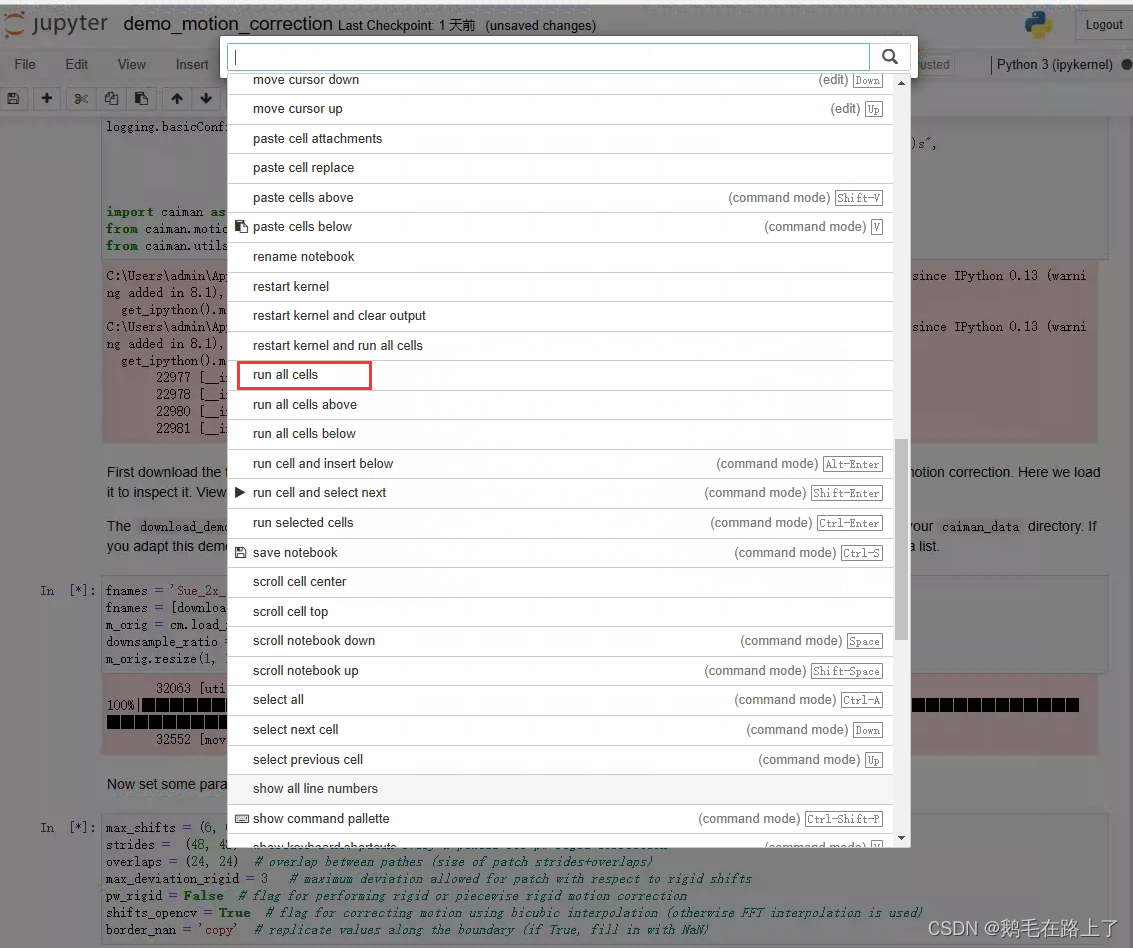Click the kernel status indicator circle

click(1126, 64)
